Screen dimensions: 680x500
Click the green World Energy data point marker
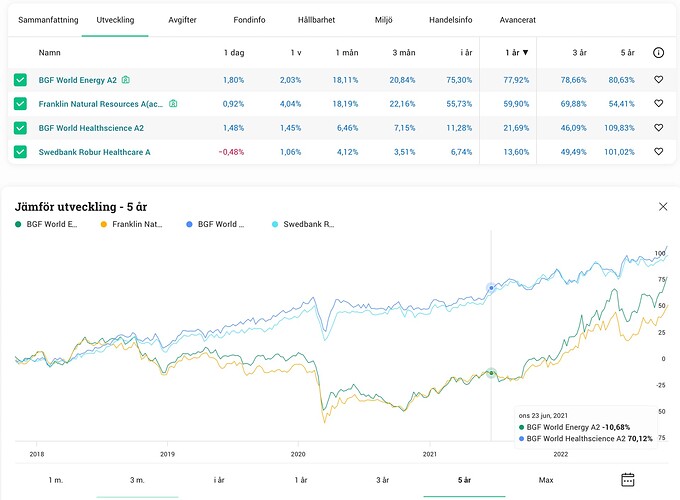(x=491, y=373)
